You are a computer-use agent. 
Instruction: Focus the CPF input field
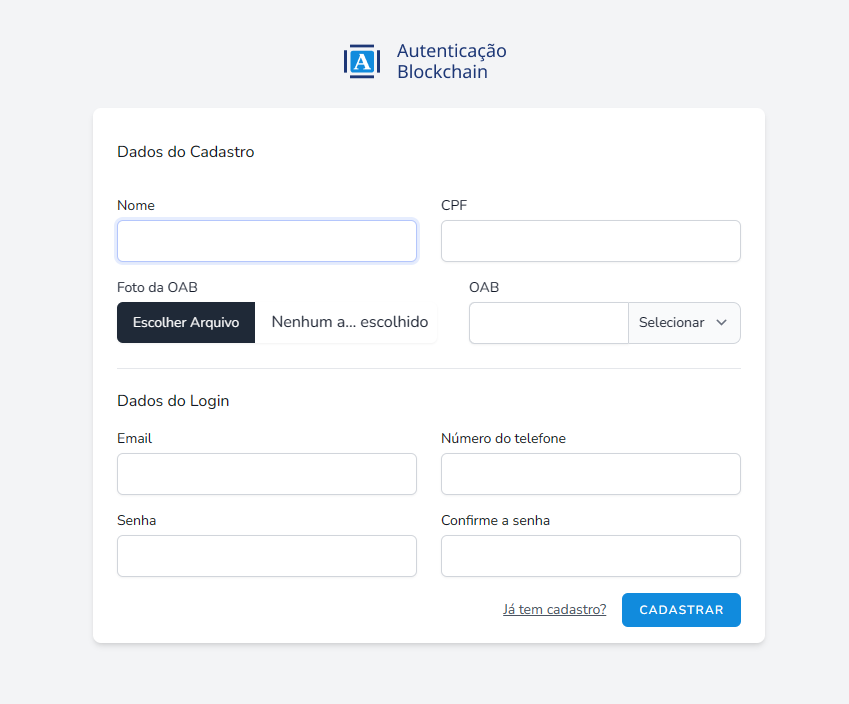coord(590,241)
